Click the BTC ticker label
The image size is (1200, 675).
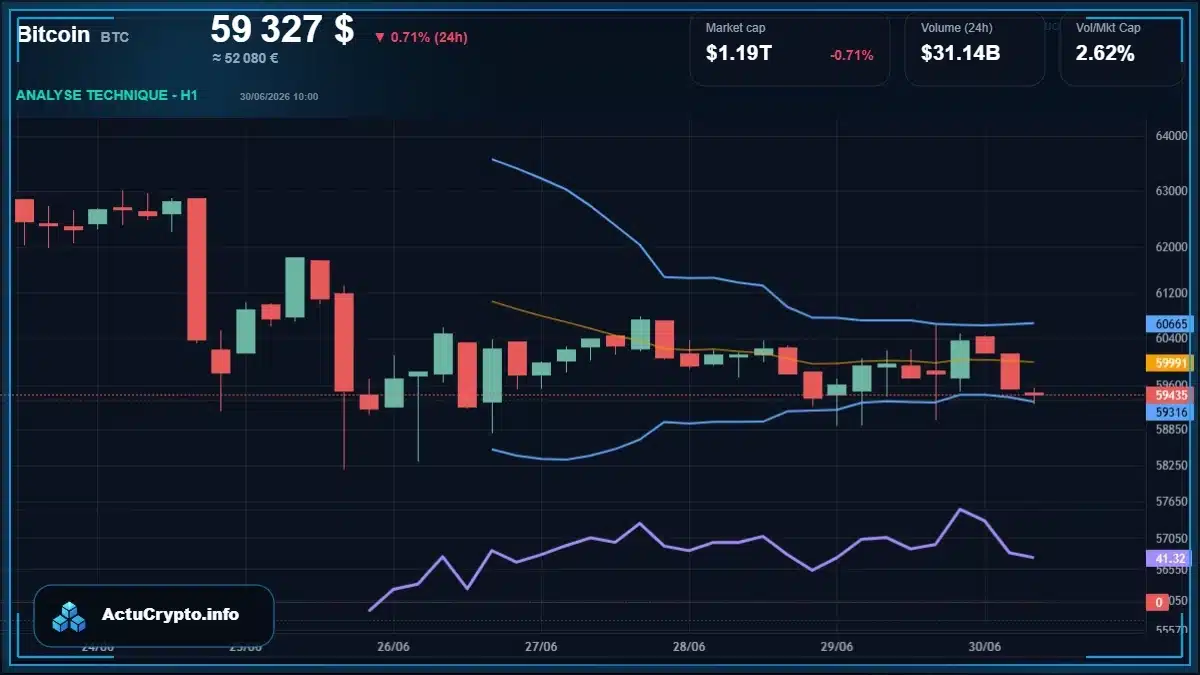[115, 37]
